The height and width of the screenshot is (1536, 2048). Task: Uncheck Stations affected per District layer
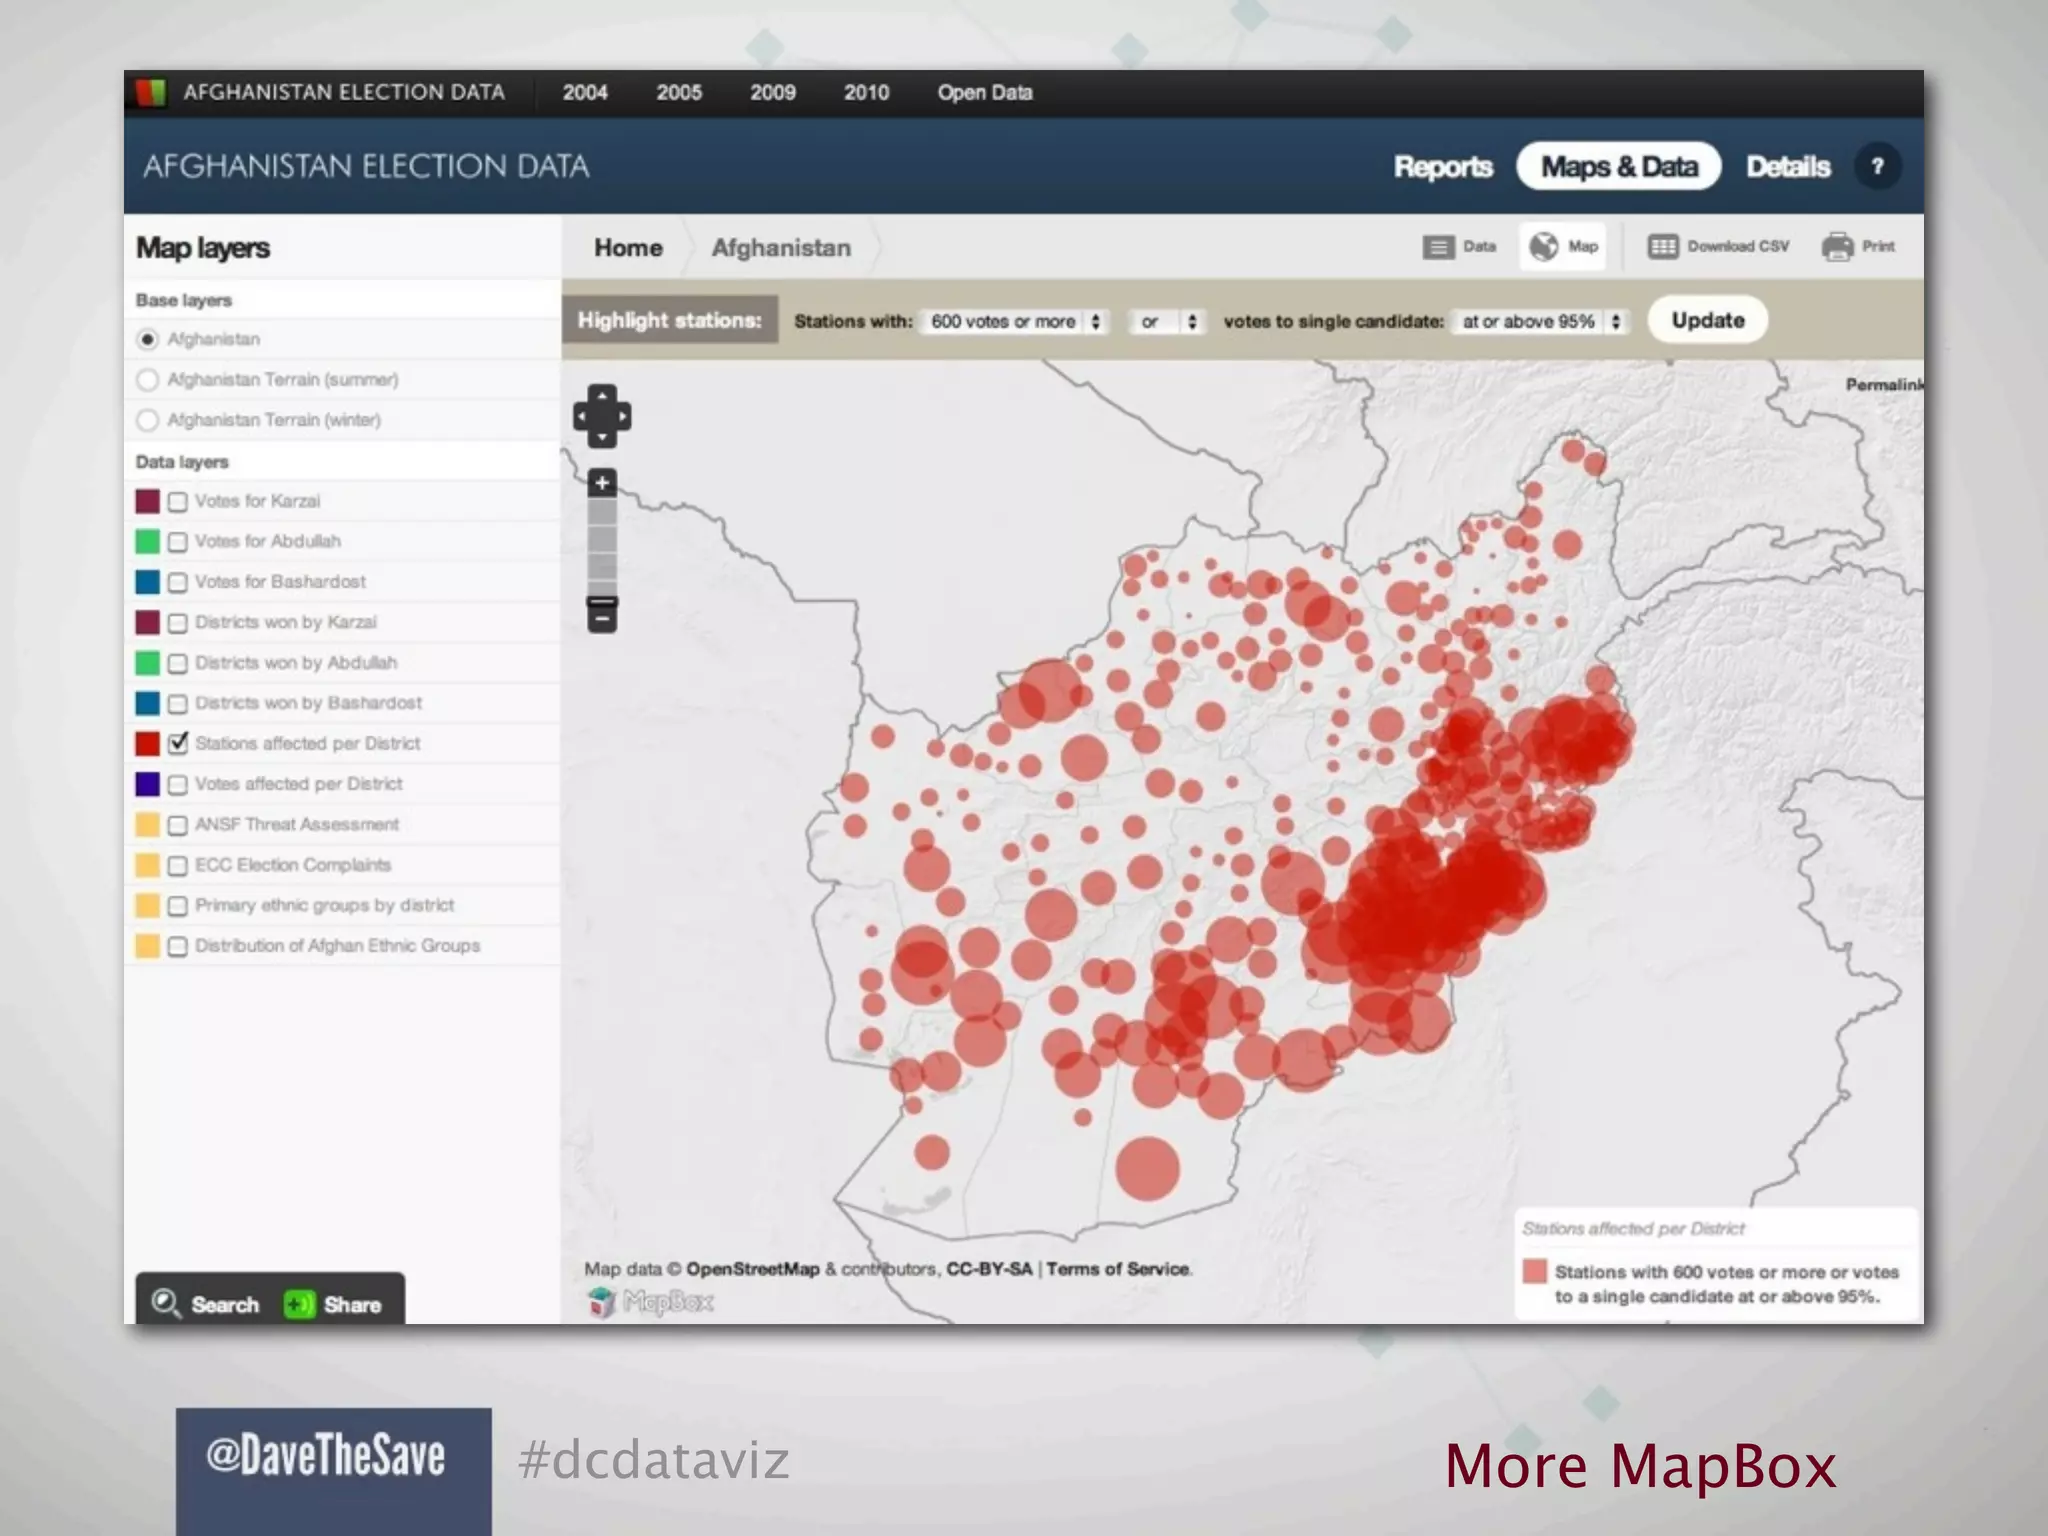178,743
